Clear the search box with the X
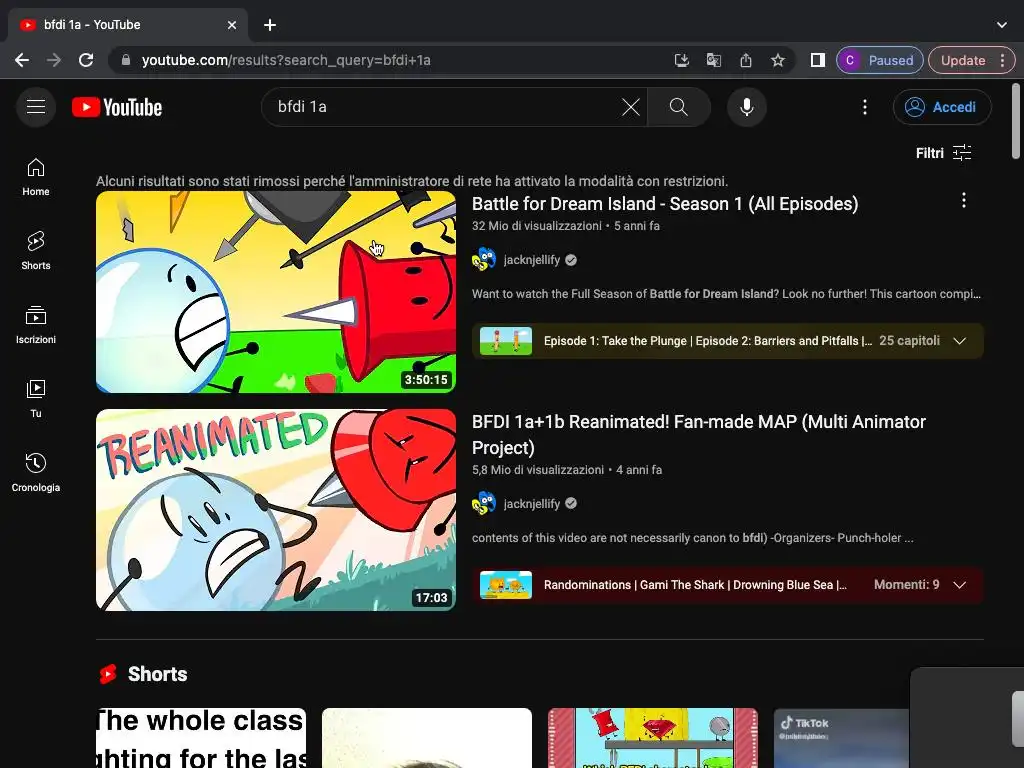Screen dimensions: 1024x768 pyautogui.click(x=630, y=107)
